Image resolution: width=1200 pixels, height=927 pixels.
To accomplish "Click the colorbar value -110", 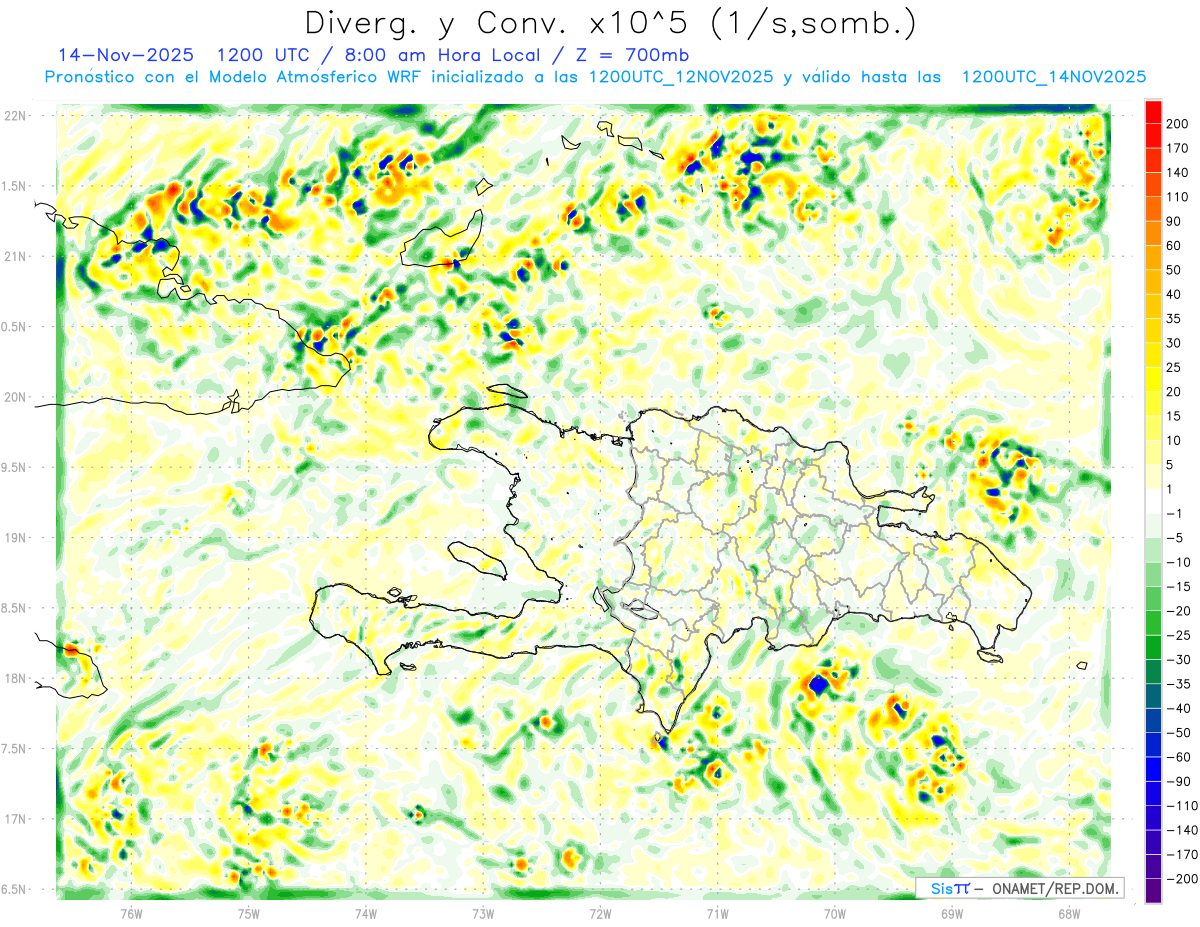I will 1182,806.
